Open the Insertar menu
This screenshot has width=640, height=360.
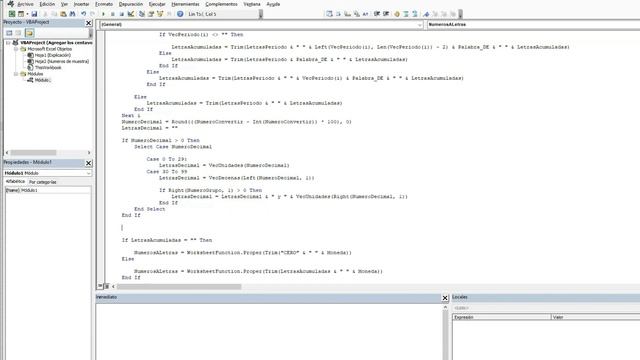click(x=81, y=4)
